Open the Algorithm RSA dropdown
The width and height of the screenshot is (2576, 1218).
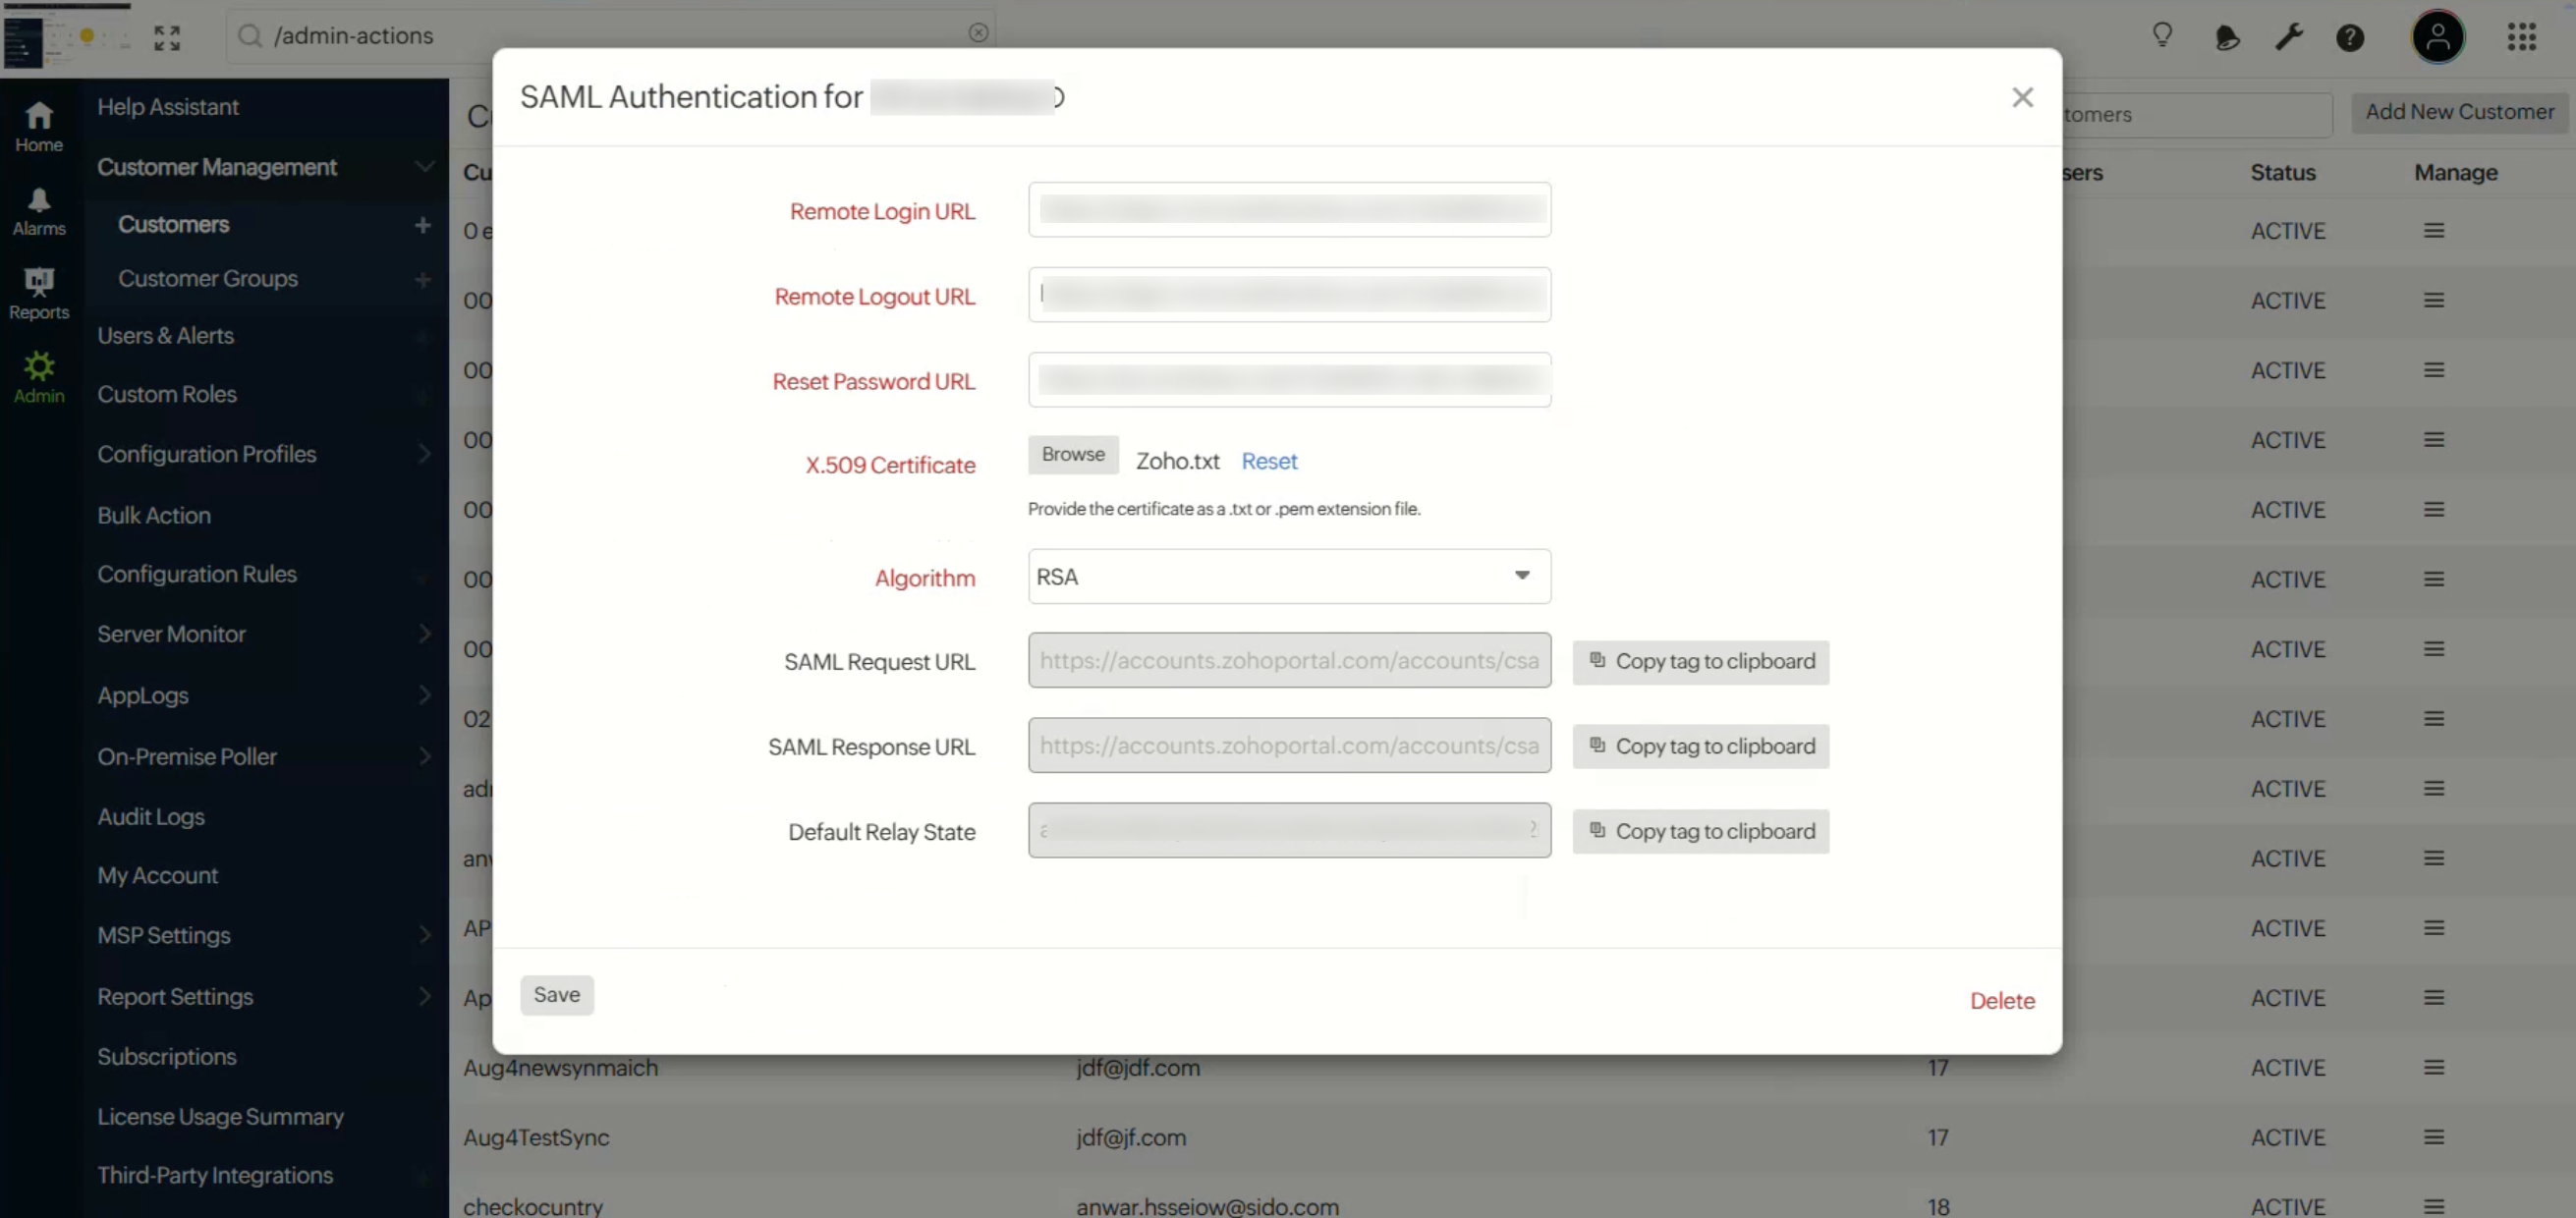[x=1288, y=576]
